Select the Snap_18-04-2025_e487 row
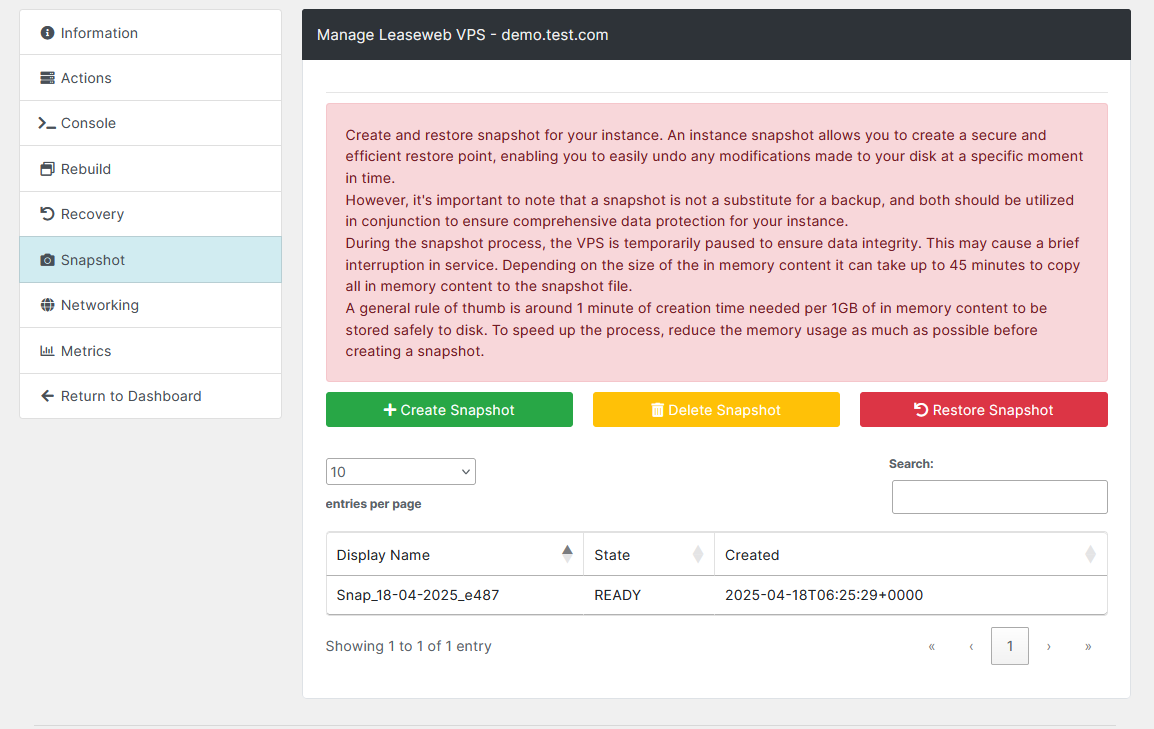This screenshot has height=729, width=1154. tap(716, 595)
